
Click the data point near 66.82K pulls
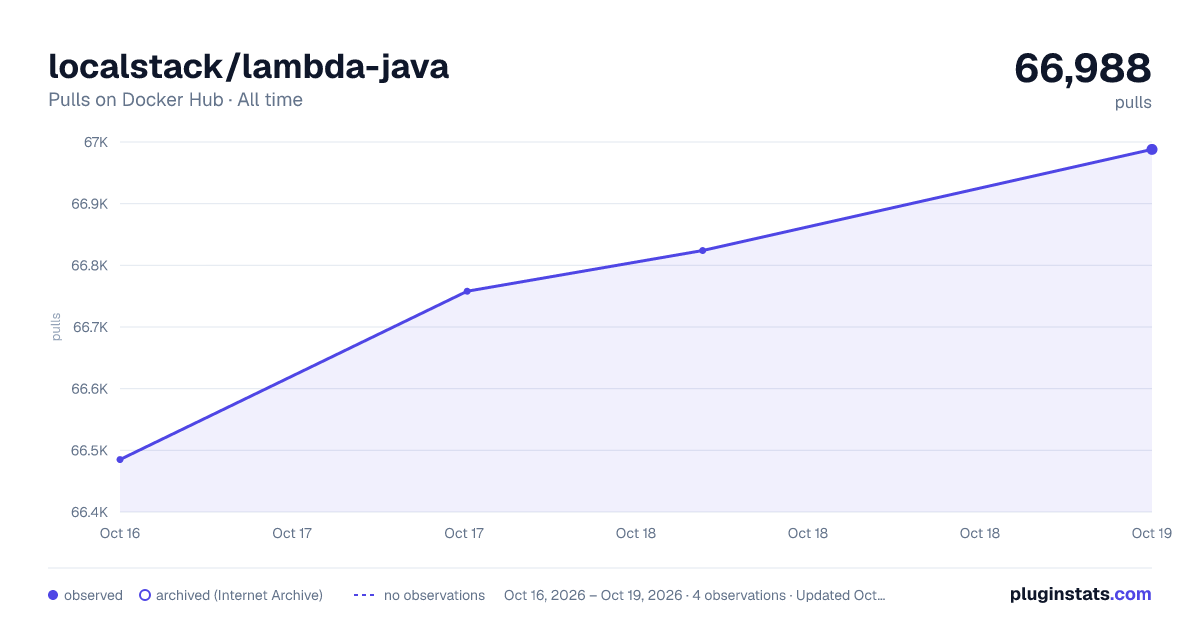(703, 250)
